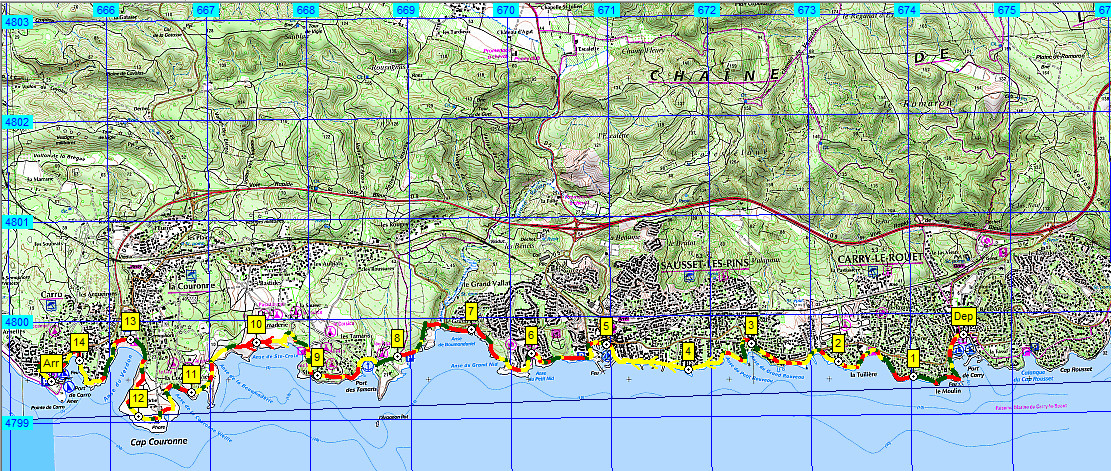Image resolution: width=1111 pixels, height=471 pixels.
Task: Click waypoint 14 near Carro
Action: coord(79,342)
